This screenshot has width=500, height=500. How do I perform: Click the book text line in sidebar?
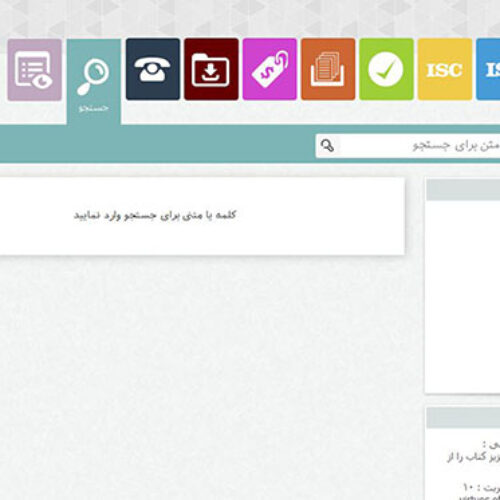473,457
